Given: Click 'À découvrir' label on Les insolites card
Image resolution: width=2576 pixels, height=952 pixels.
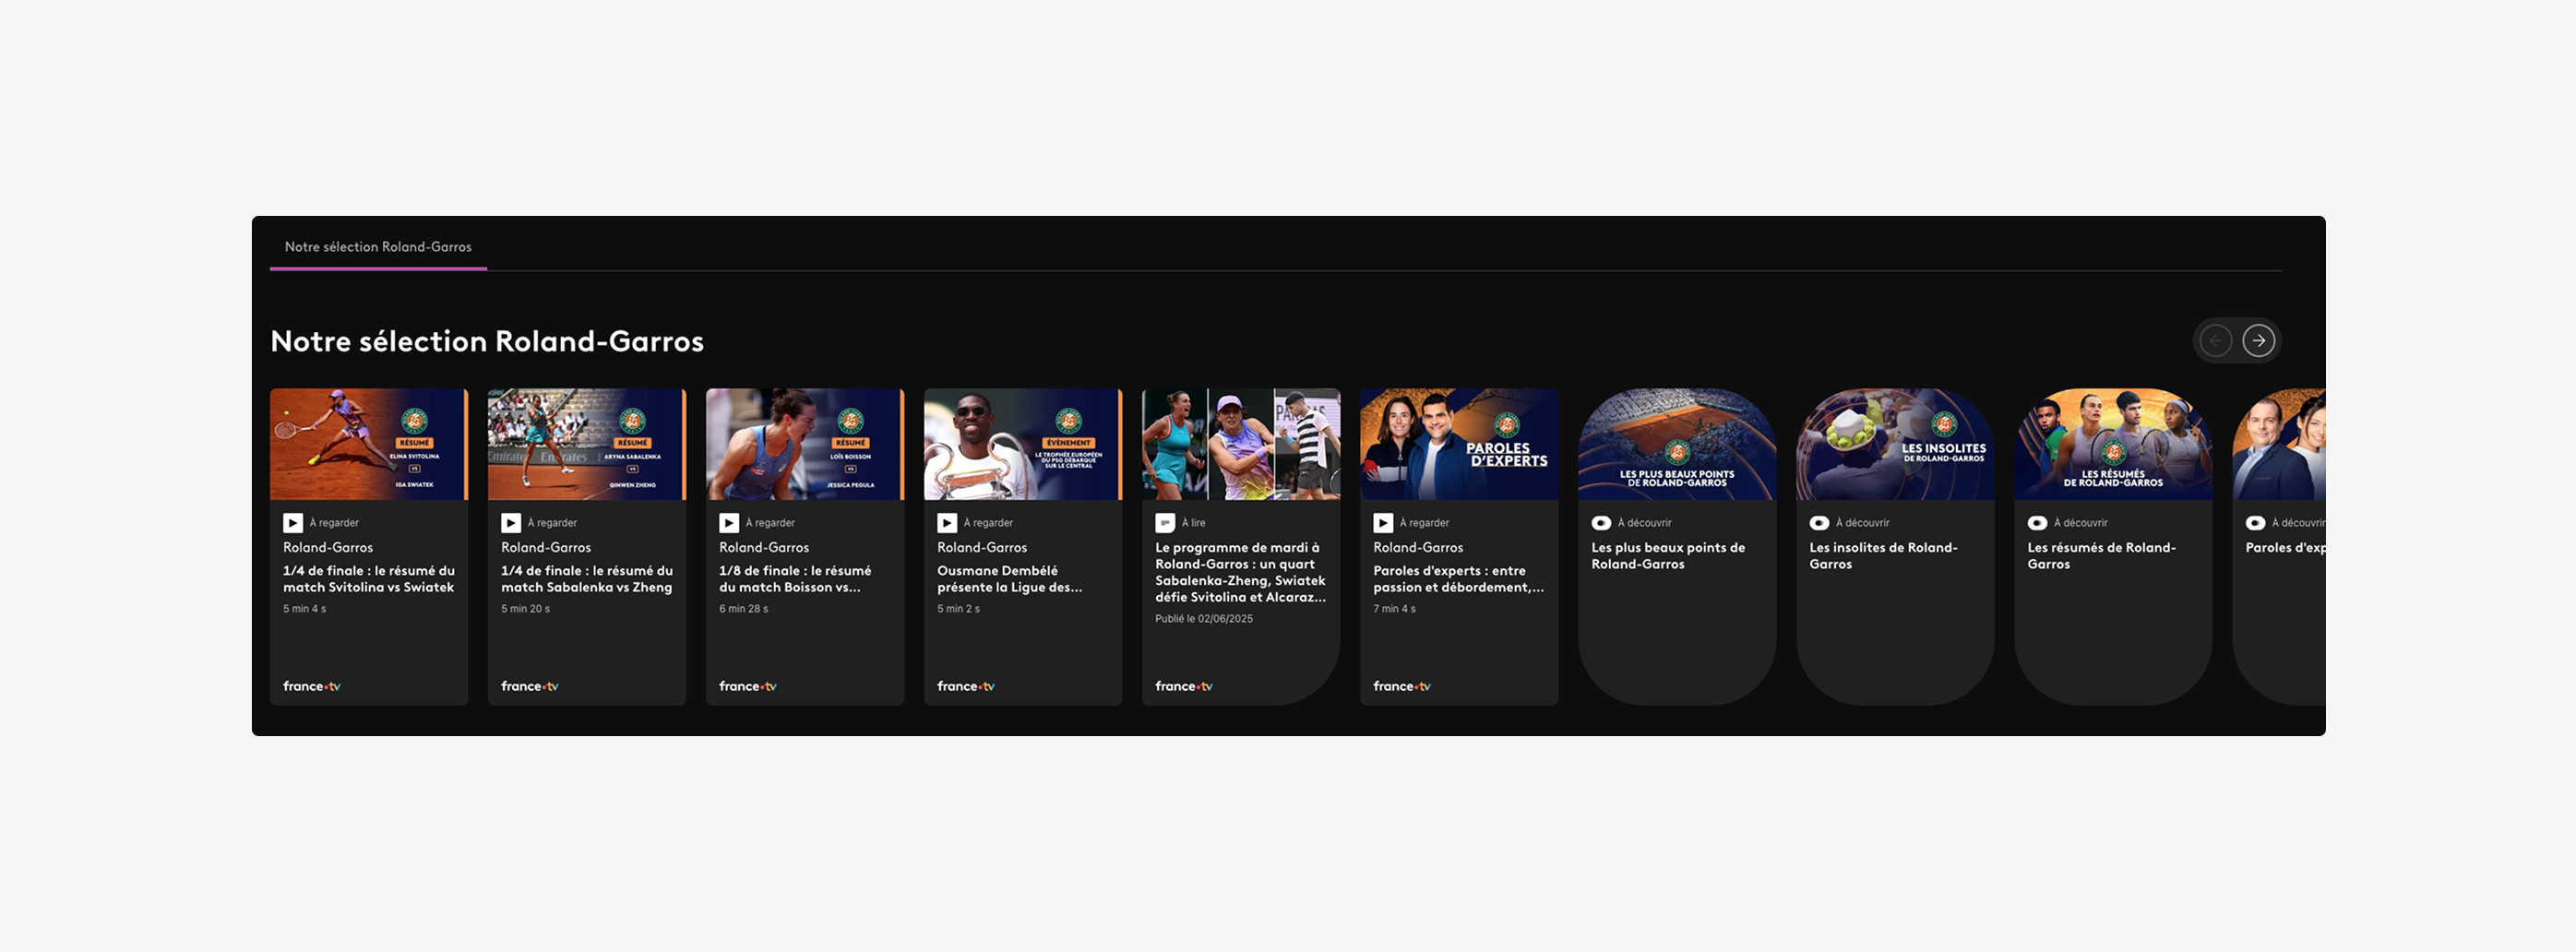Looking at the screenshot, I should click(x=1862, y=523).
